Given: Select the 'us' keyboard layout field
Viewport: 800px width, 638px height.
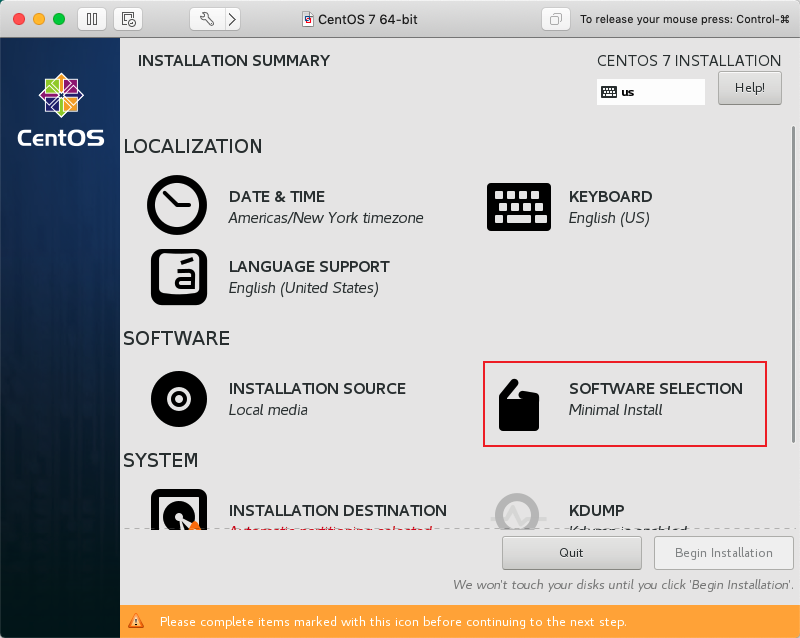Looking at the screenshot, I should (651, 92).
